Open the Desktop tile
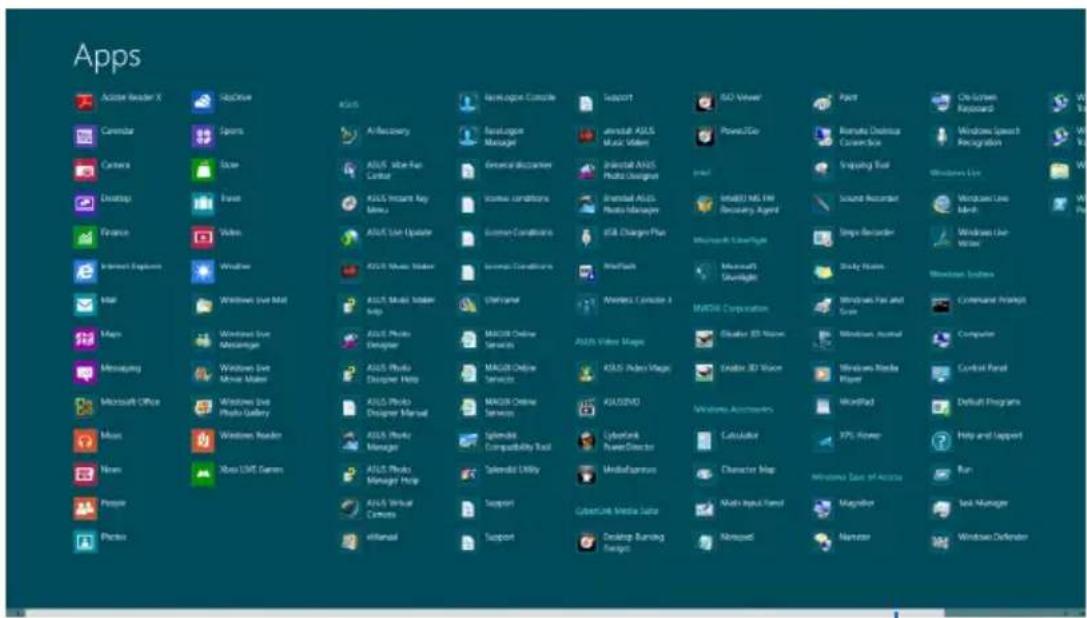Viewport: 1087px width, 618px height. click(103, 203)
